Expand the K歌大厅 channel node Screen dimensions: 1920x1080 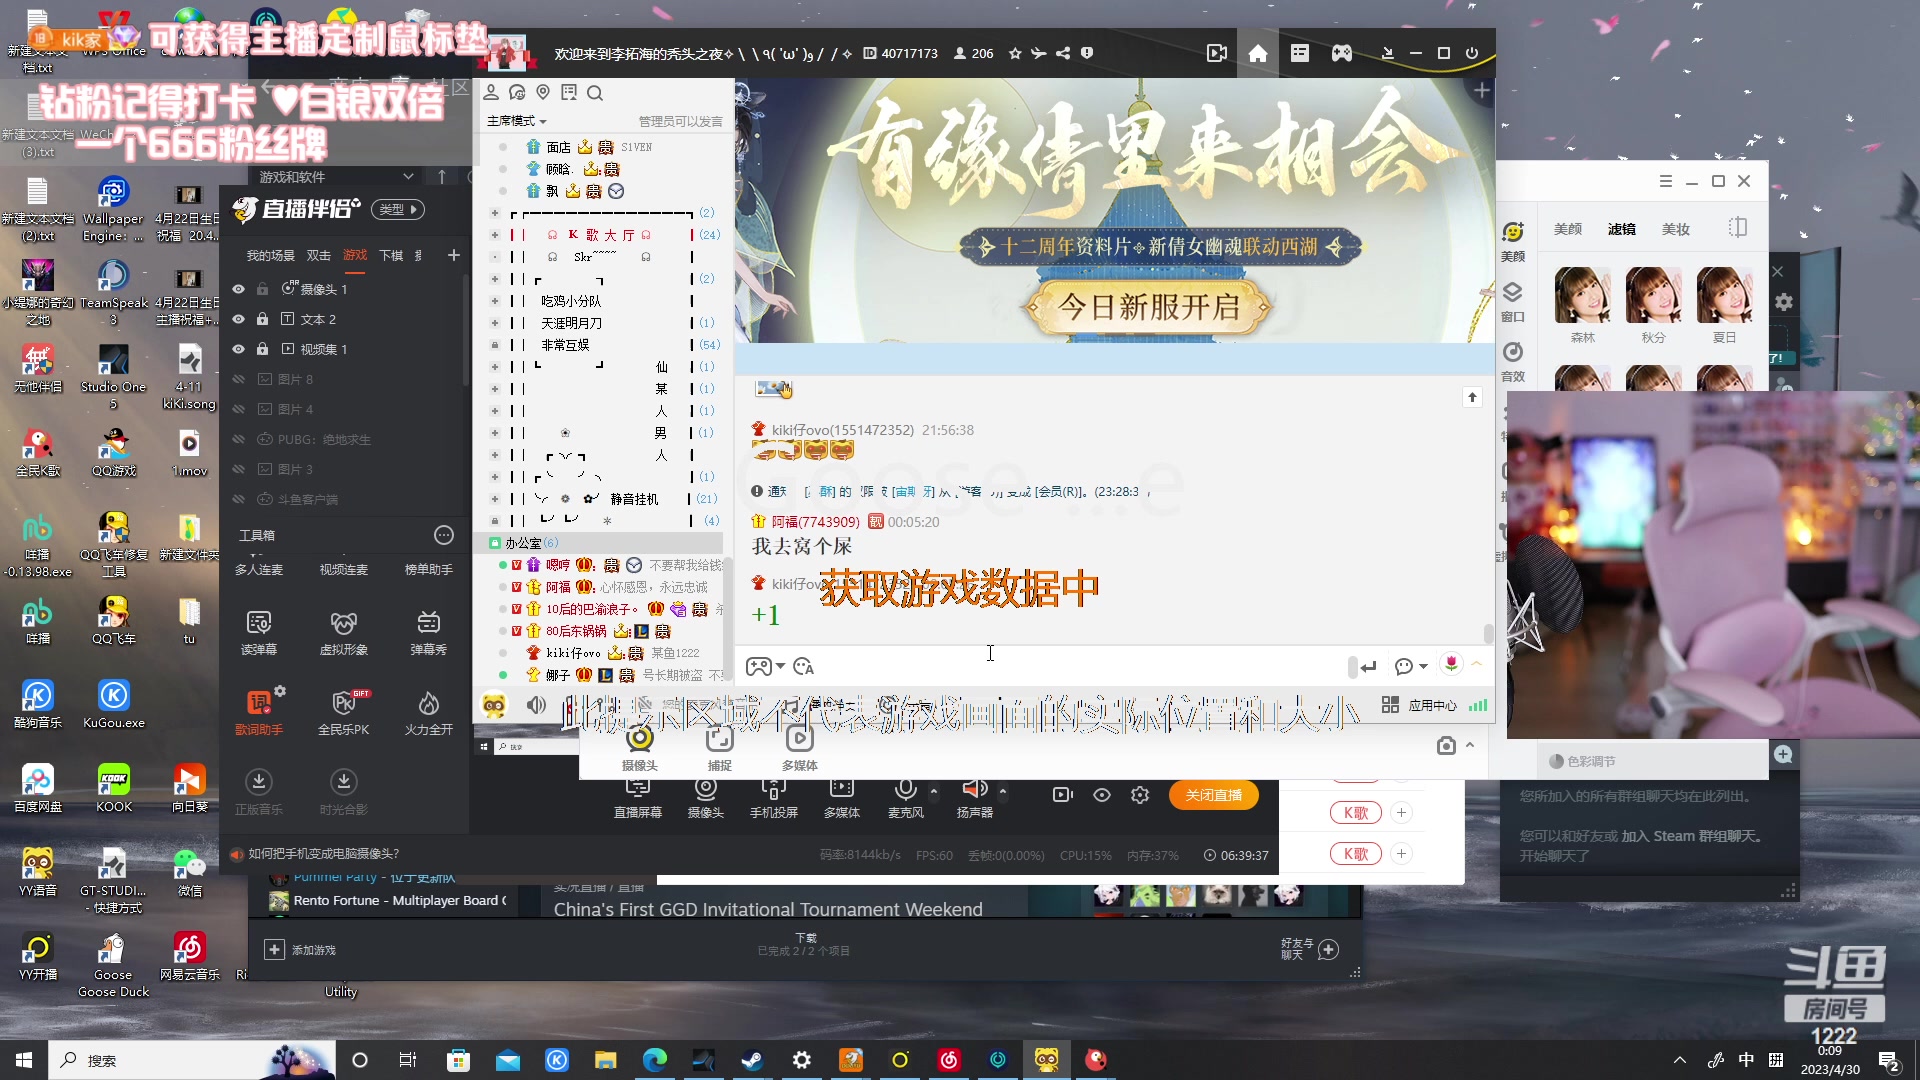click(x=494, y=235)
